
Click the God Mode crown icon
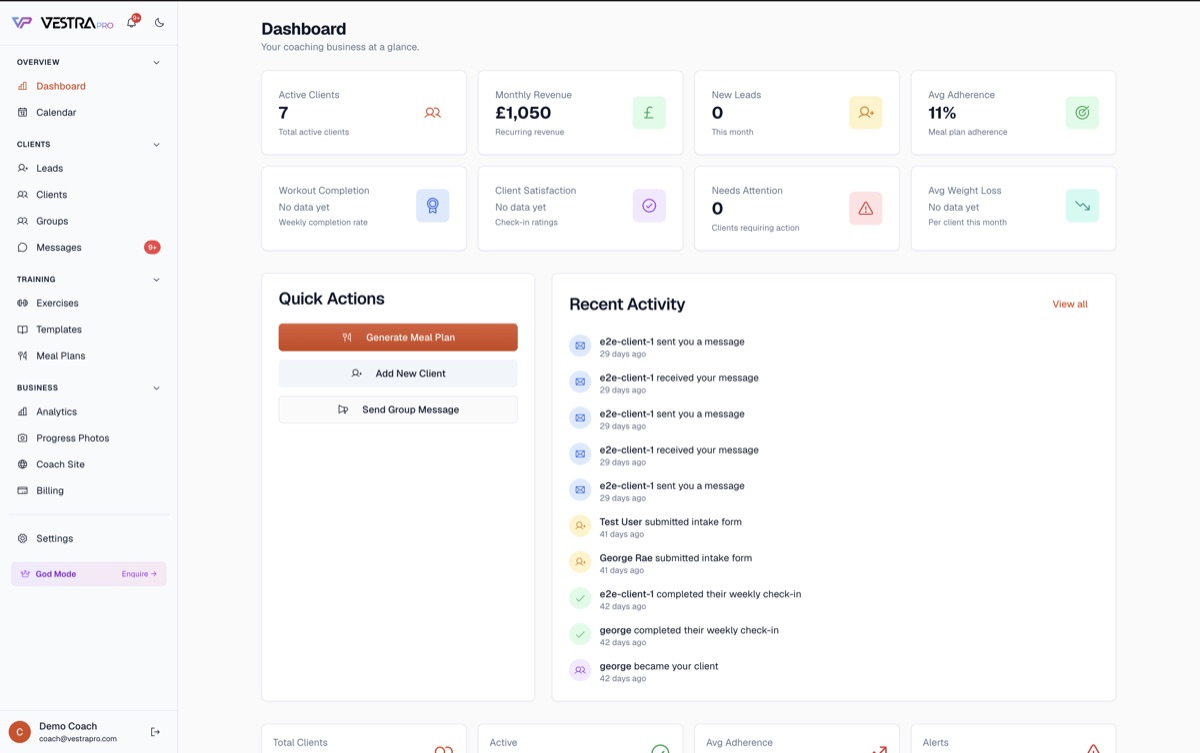25,574
